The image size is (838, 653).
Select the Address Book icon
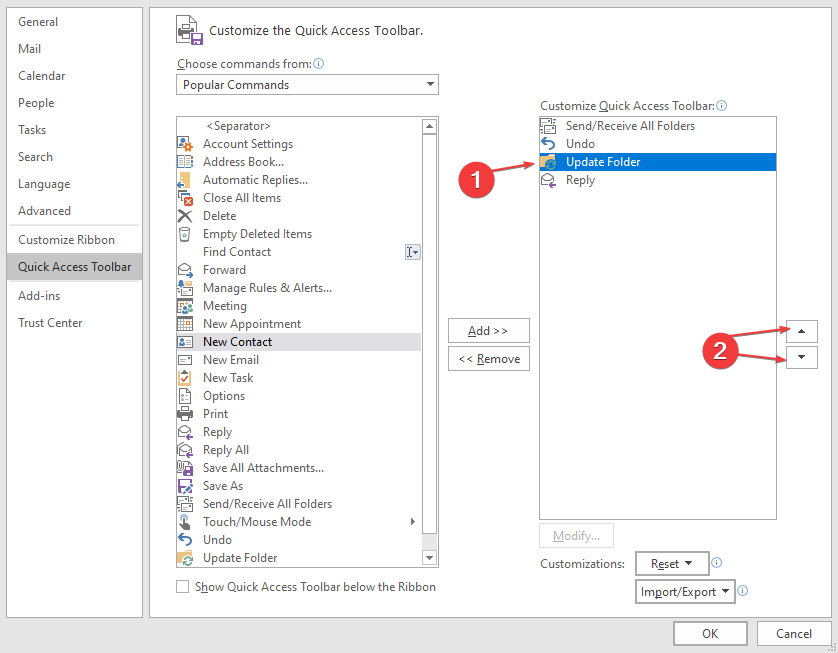[185, 161]
